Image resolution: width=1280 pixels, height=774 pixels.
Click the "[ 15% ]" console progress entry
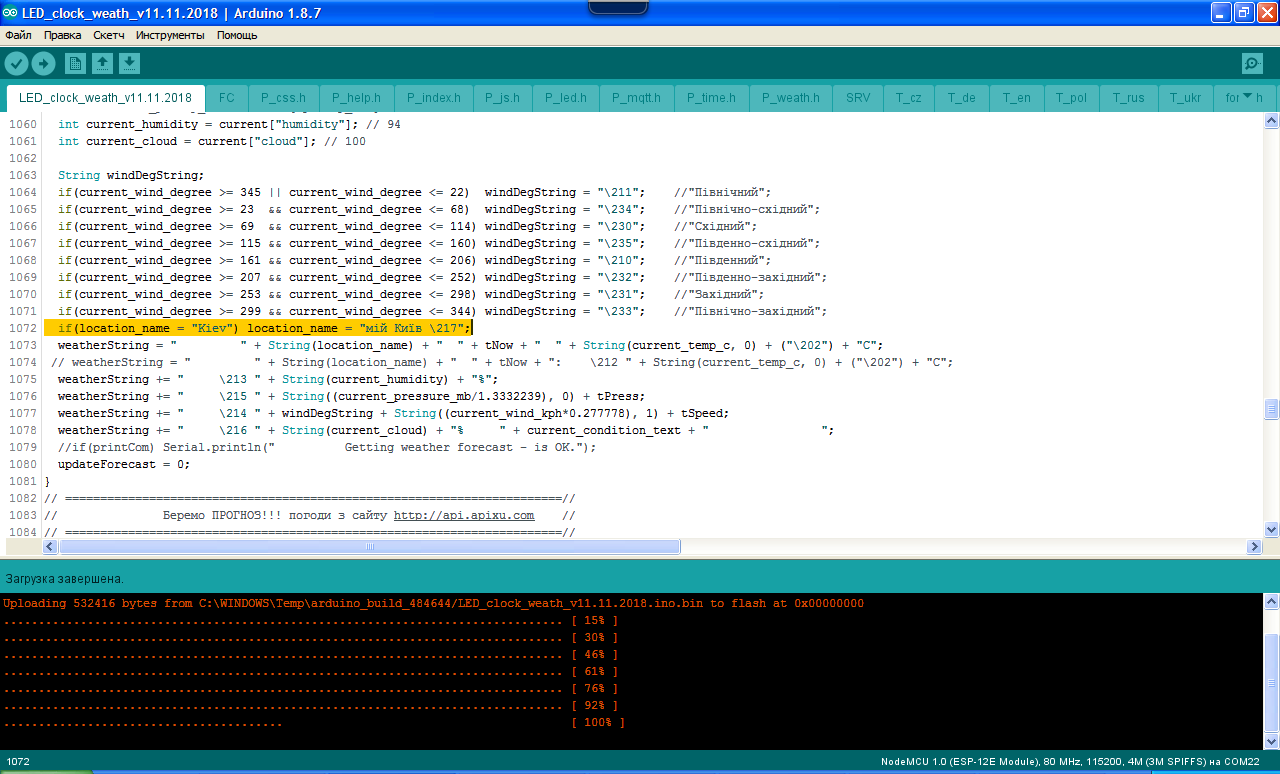pyautogui.click(x=594, y=621)
